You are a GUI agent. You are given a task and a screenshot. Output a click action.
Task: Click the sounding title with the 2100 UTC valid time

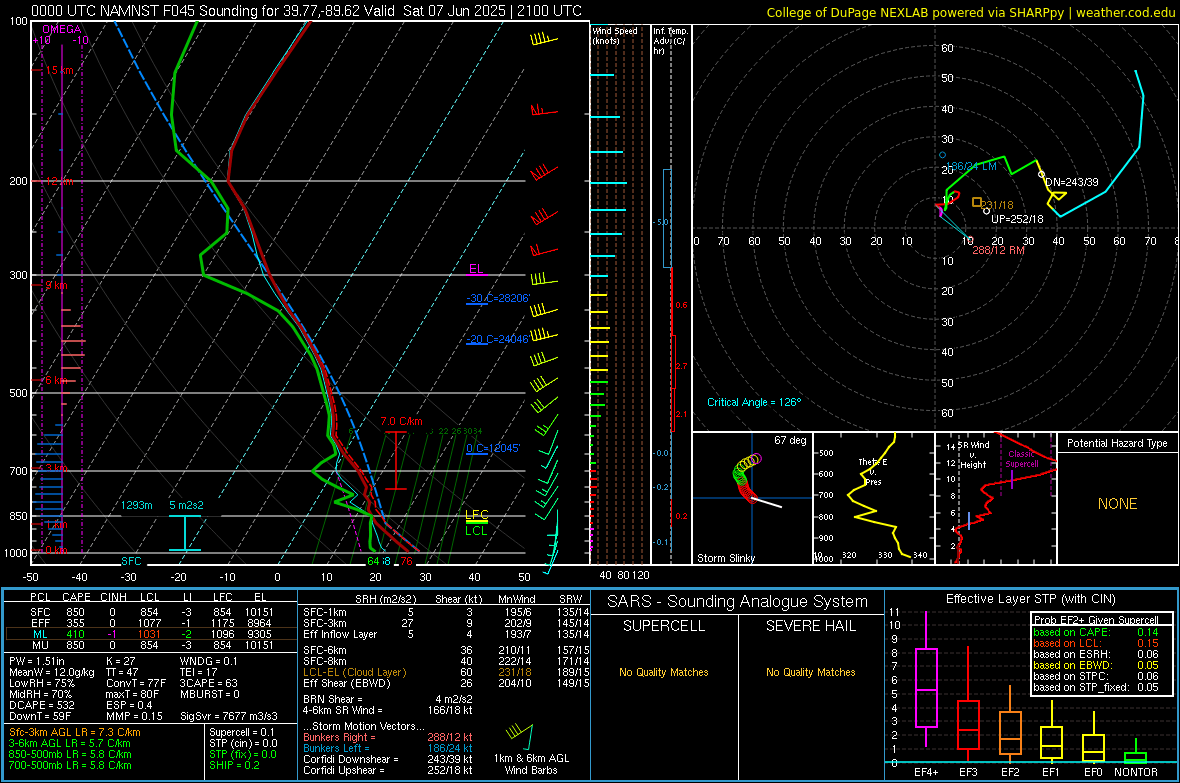click(306, 11)
